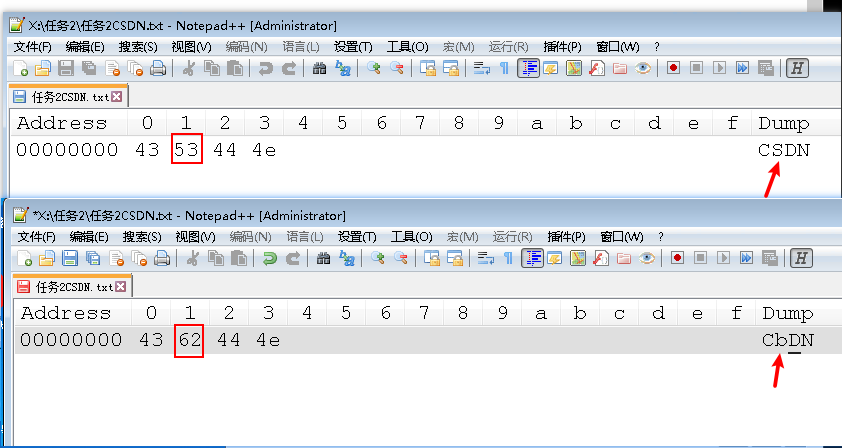This screenshot has height=448, width=842.
Task: Click the Redo arrow in the CbDN window toolbar
Action: (x=293, y=258)
